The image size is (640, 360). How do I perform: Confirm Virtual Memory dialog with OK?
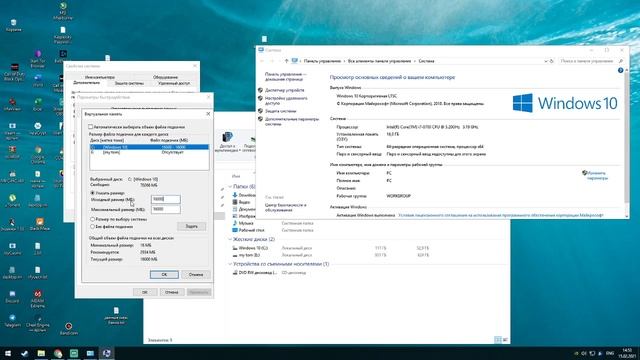[164, 275]
